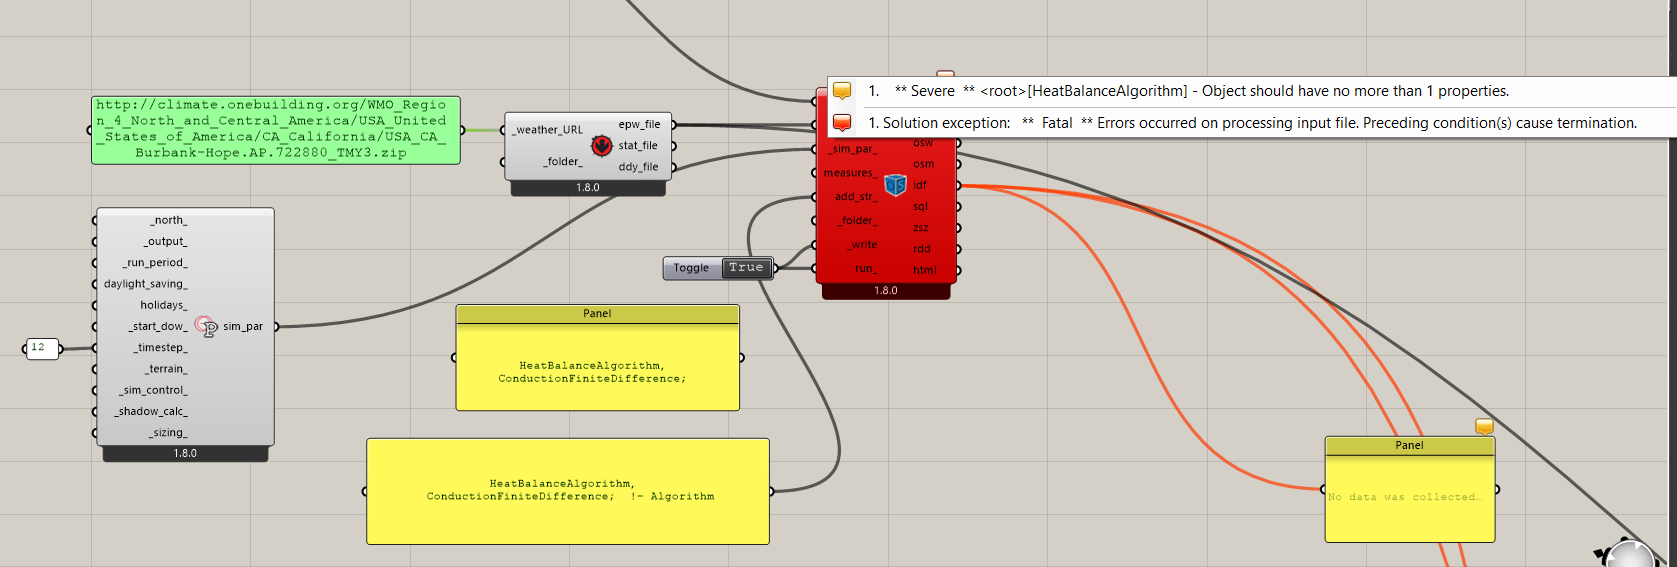
Task: Click the Panel title bar above HeatBalanceAlgorithm
Action: click(x=598, y=314)
